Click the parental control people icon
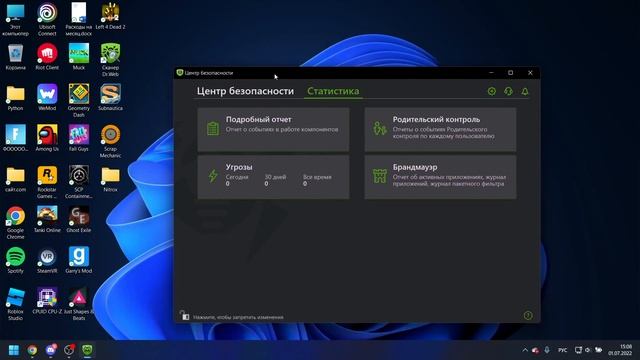 click(x=380, y=128)
